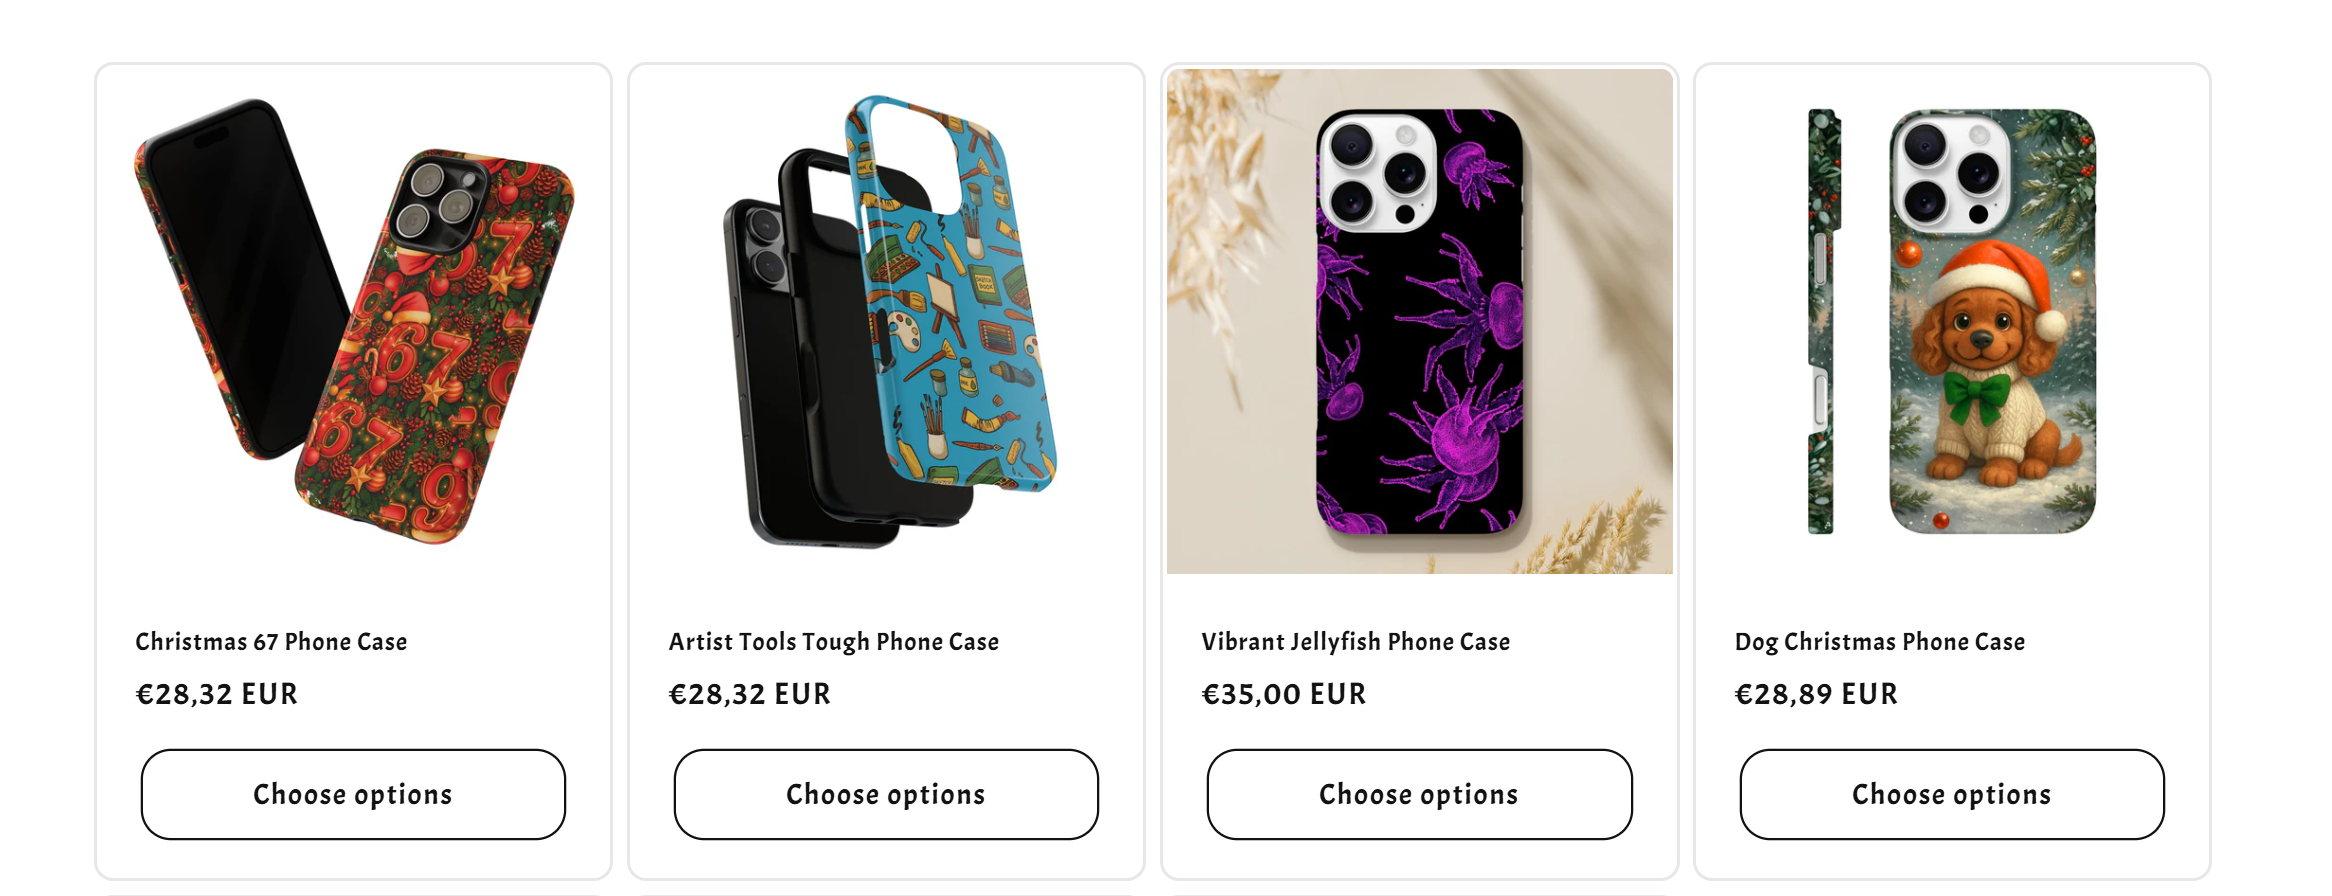Image resolution: width=2332 pixels, height=896 pixels.
Task: Click the black phone screen in Christmas 67 image
Action: (x=245, y=280)
